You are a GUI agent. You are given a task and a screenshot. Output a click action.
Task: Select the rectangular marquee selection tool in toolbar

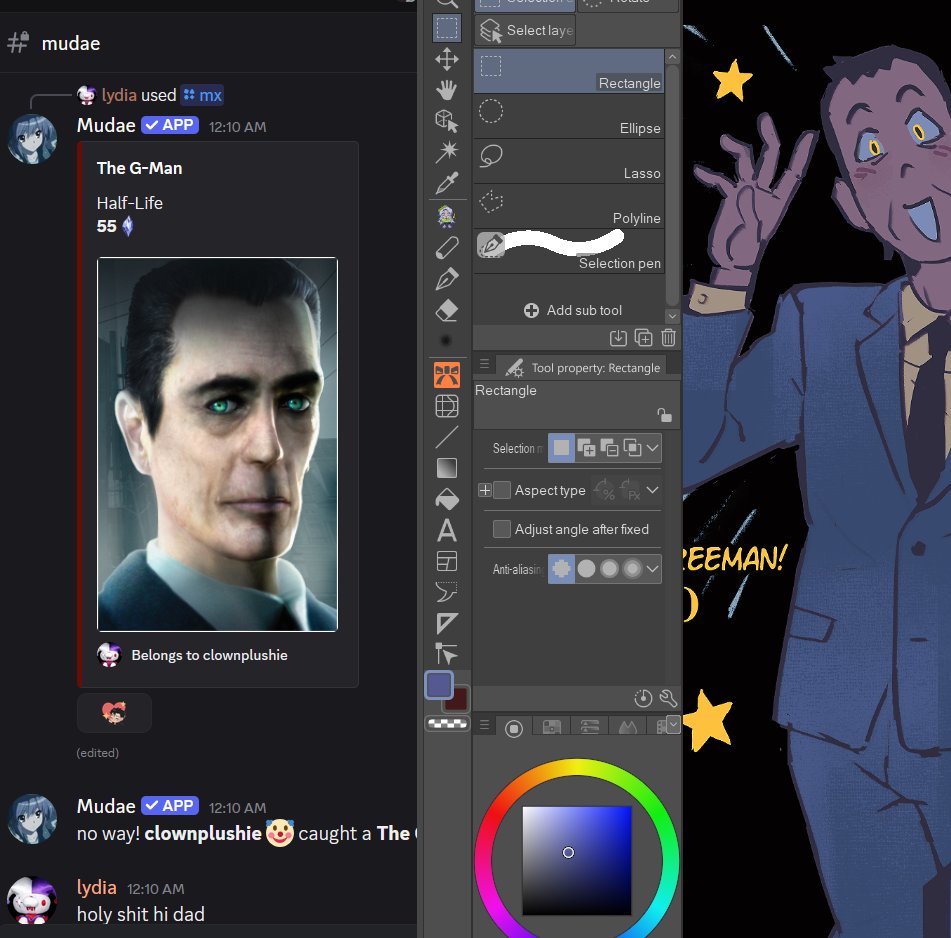point(447,28)
